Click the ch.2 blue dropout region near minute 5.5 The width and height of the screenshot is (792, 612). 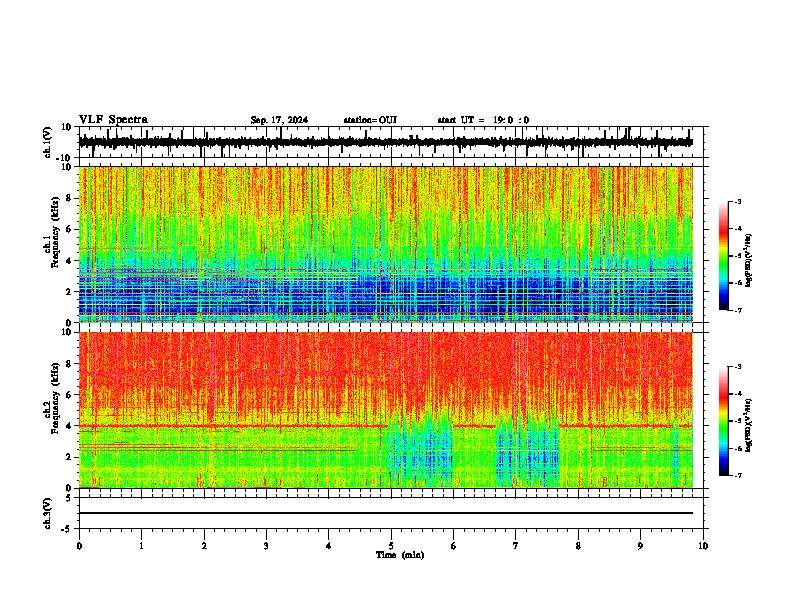click(x=421, y=449)
